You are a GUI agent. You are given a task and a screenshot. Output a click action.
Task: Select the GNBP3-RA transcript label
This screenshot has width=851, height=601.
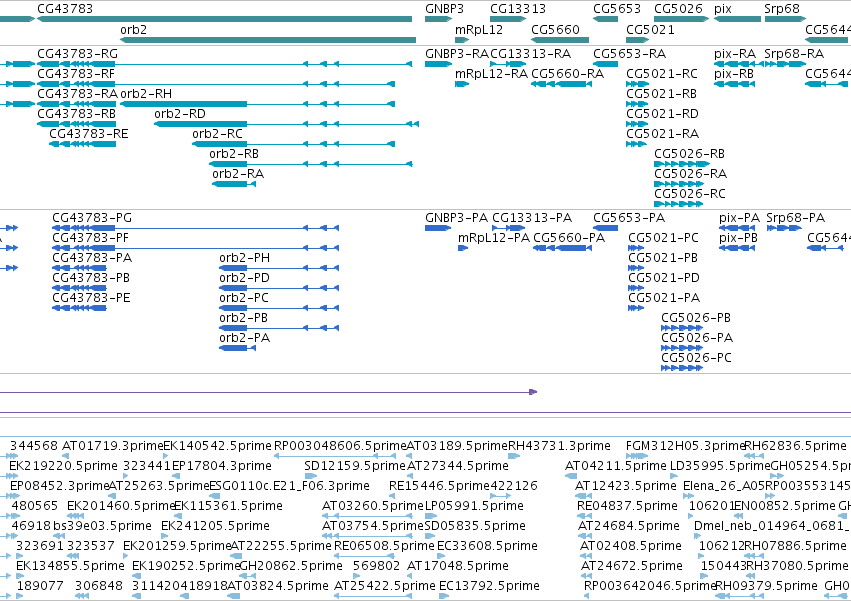(x=457, y=54)
